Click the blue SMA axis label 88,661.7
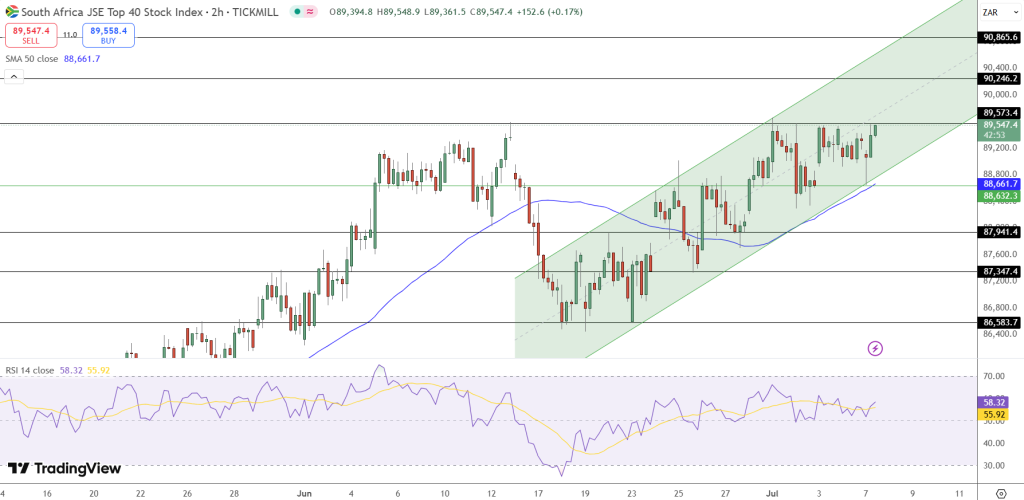This screenshot has width=1024, height=500. click(1000, 184)
